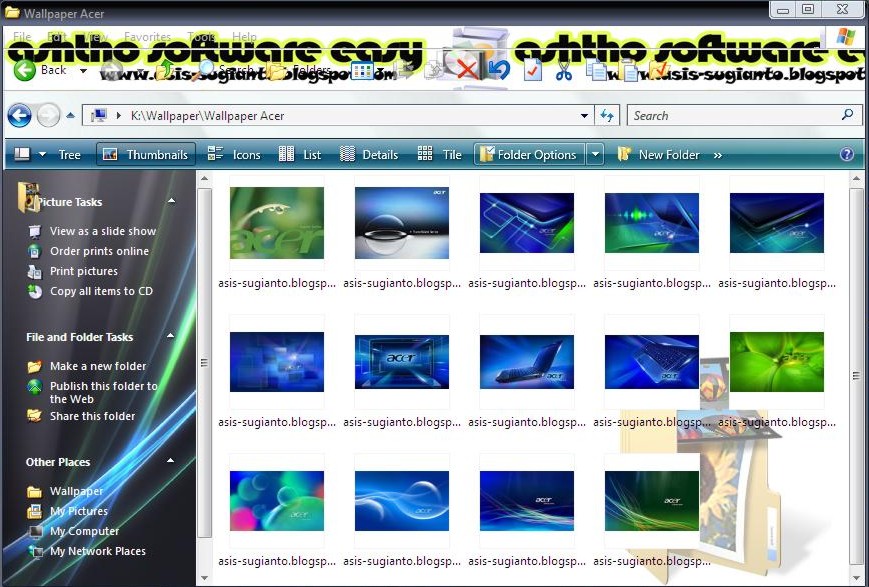The height and width of the screenshot is (587, 869).
Task: Collapse the Picture Tasks section
Action: (172, 201)
